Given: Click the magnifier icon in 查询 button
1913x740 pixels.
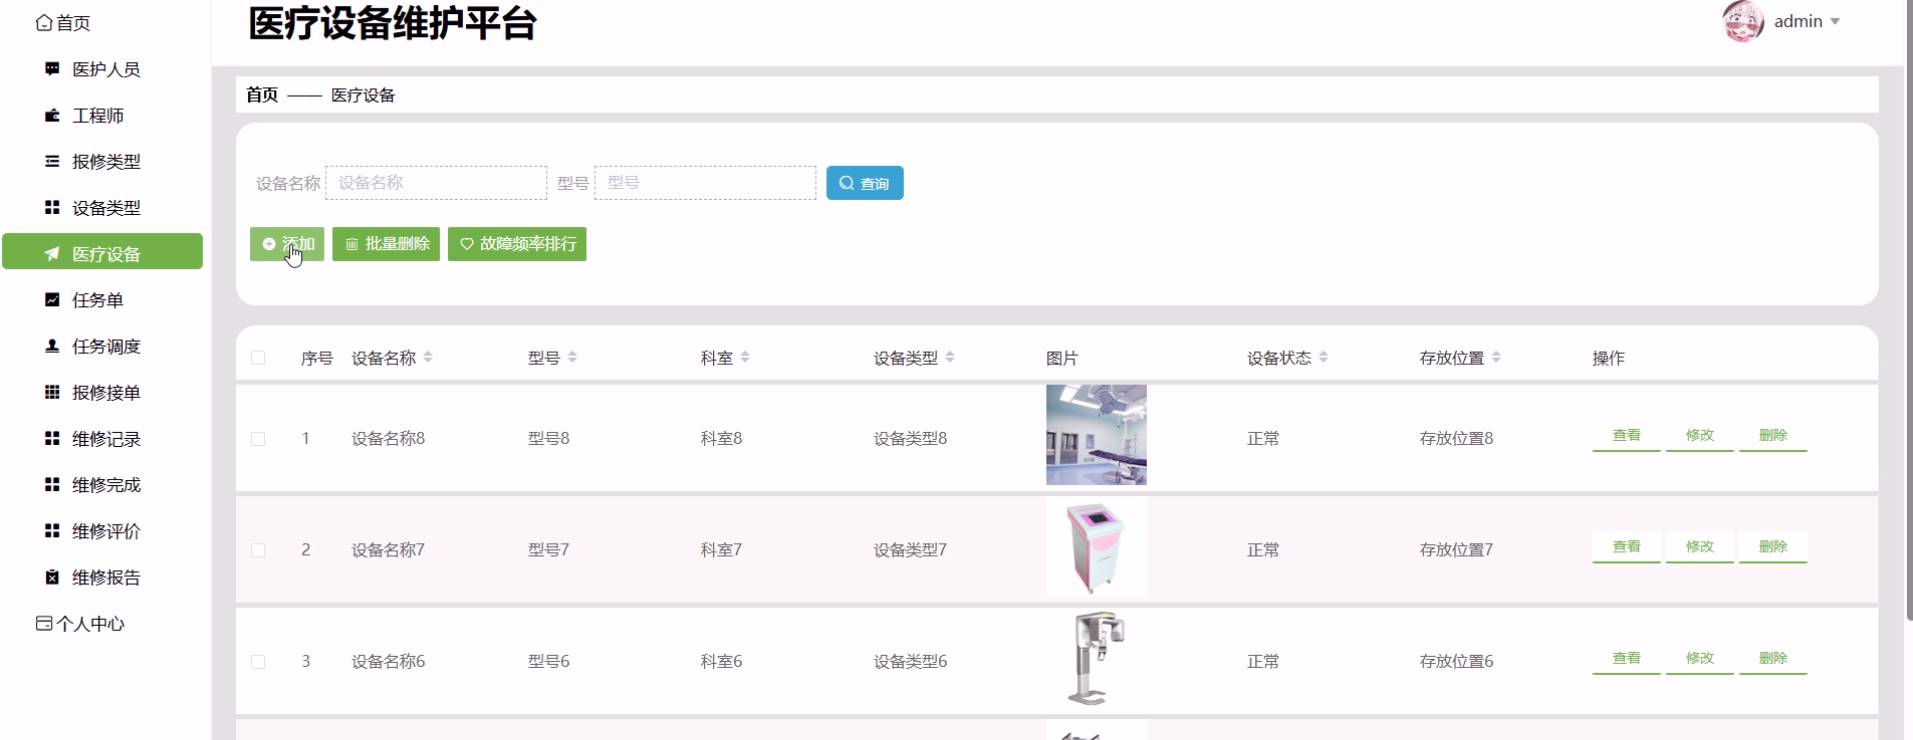Looking at the screenshot, I should (847, 183).
